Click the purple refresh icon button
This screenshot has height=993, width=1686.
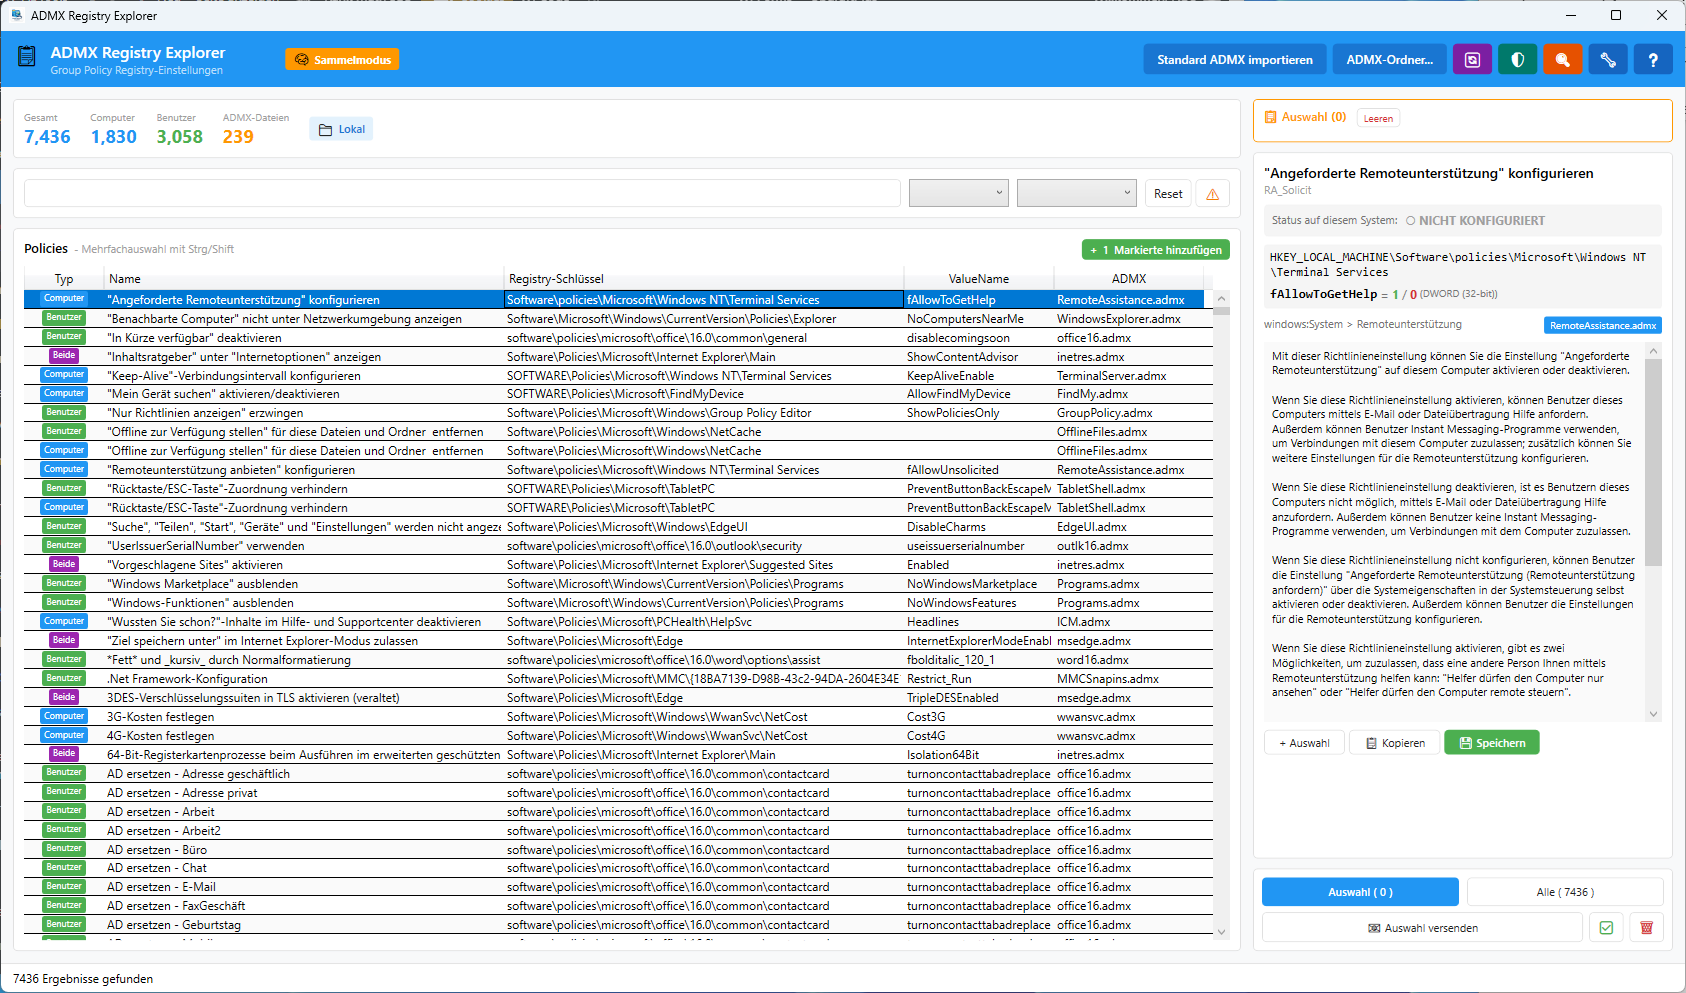(1472, 60)
